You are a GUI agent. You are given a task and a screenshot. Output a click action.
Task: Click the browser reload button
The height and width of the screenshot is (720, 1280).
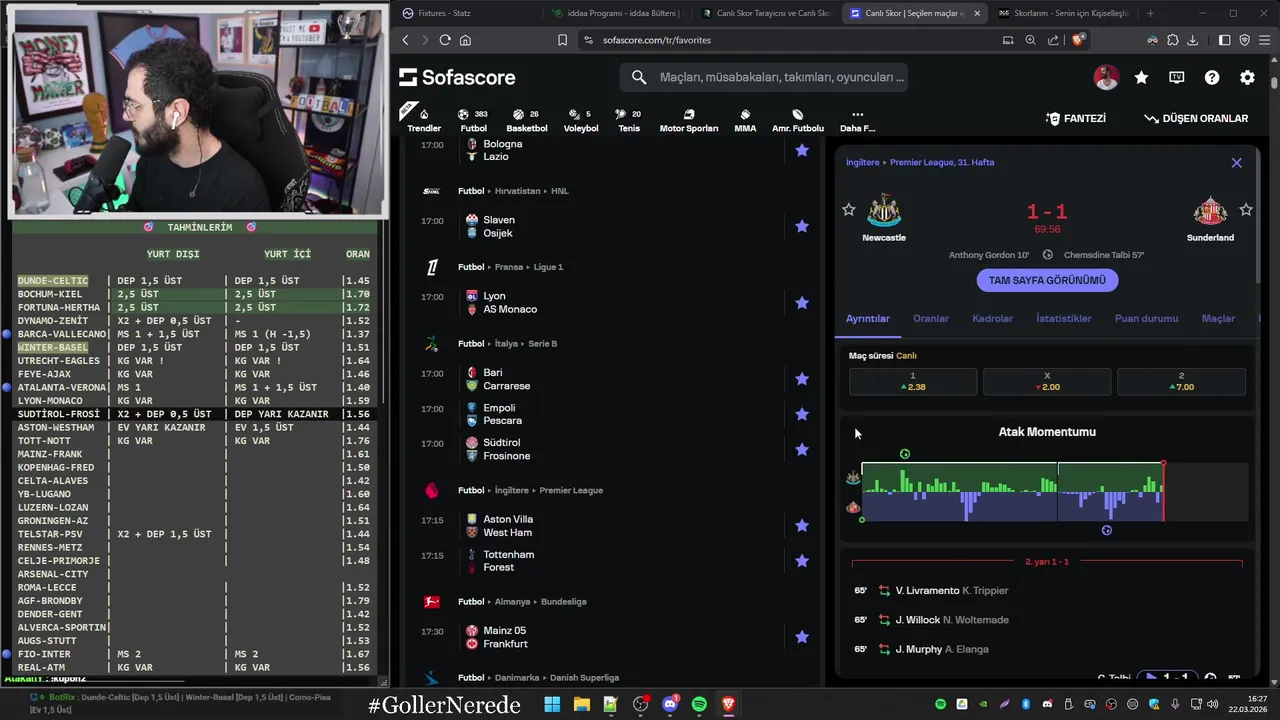(x=445, y=40)
